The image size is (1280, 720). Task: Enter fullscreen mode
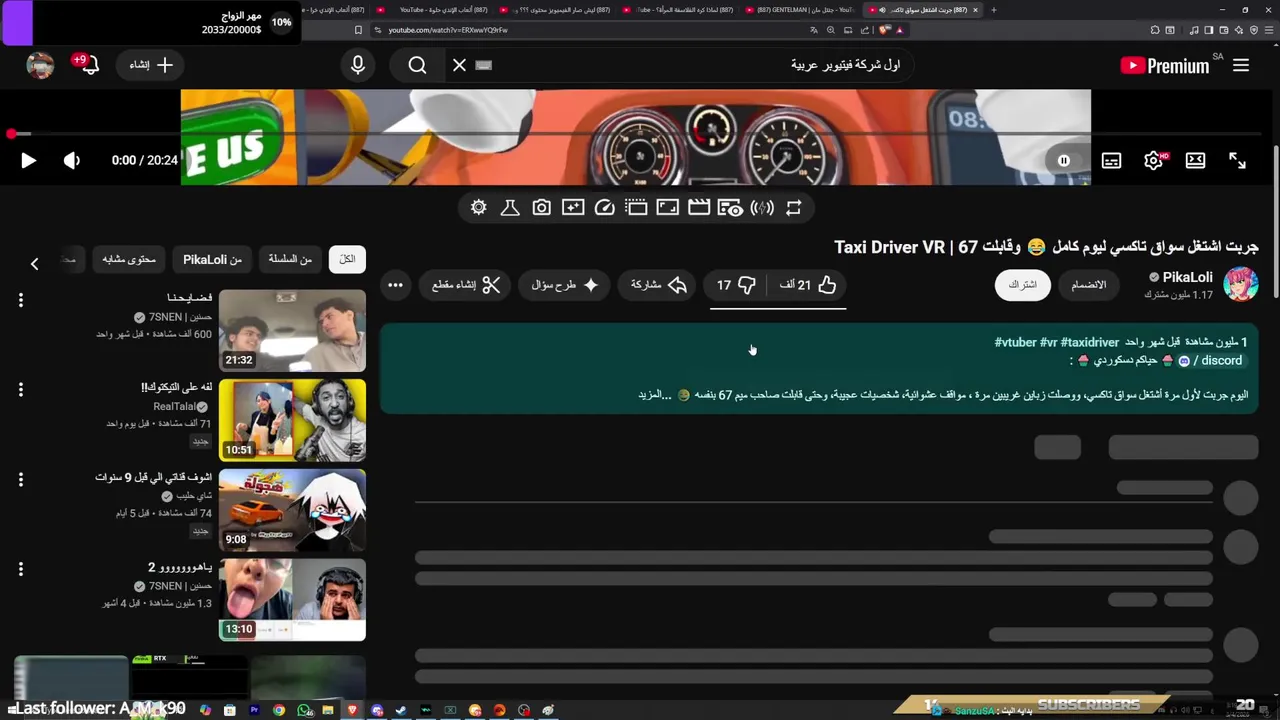1237,160
